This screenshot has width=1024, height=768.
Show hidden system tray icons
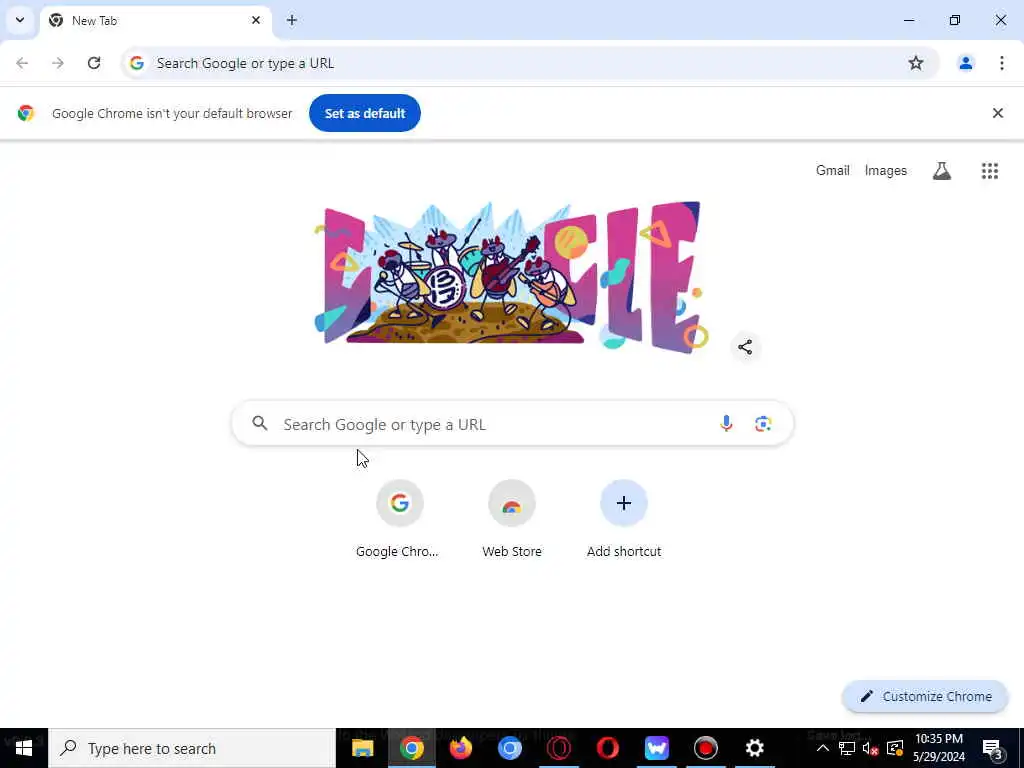pos(822,748)
